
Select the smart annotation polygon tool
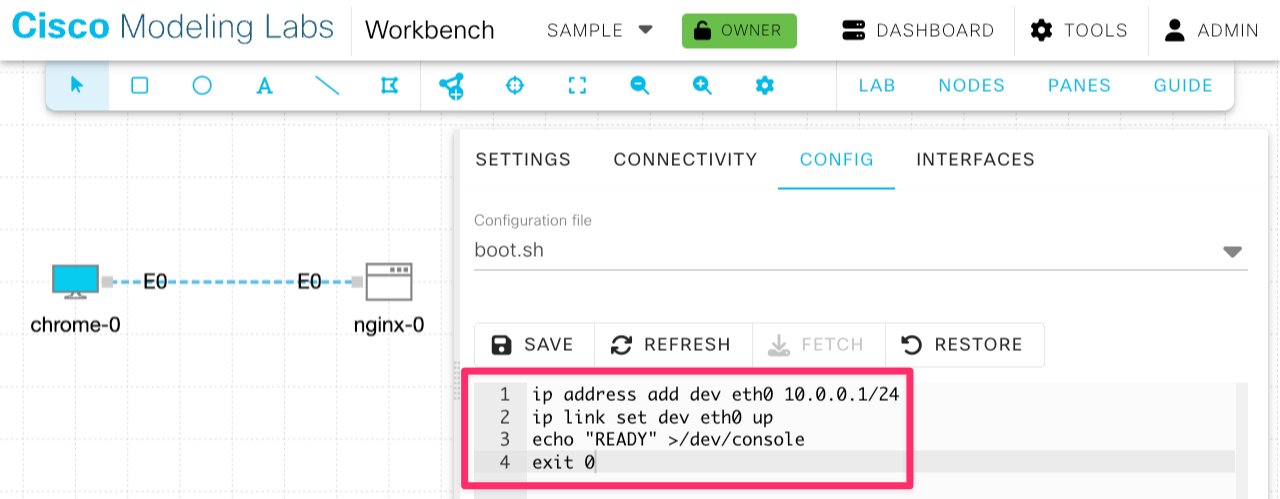[389, 86]
